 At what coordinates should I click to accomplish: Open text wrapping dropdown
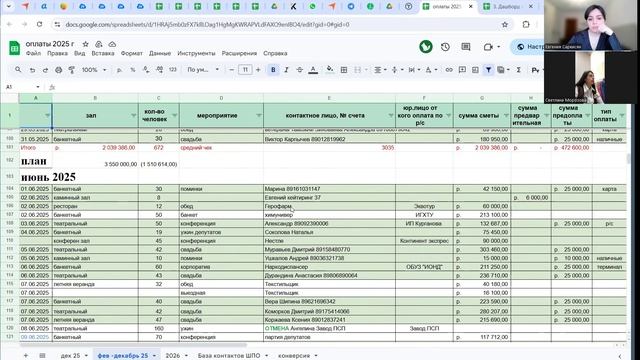pyautogui.click(x=414, y=70)
